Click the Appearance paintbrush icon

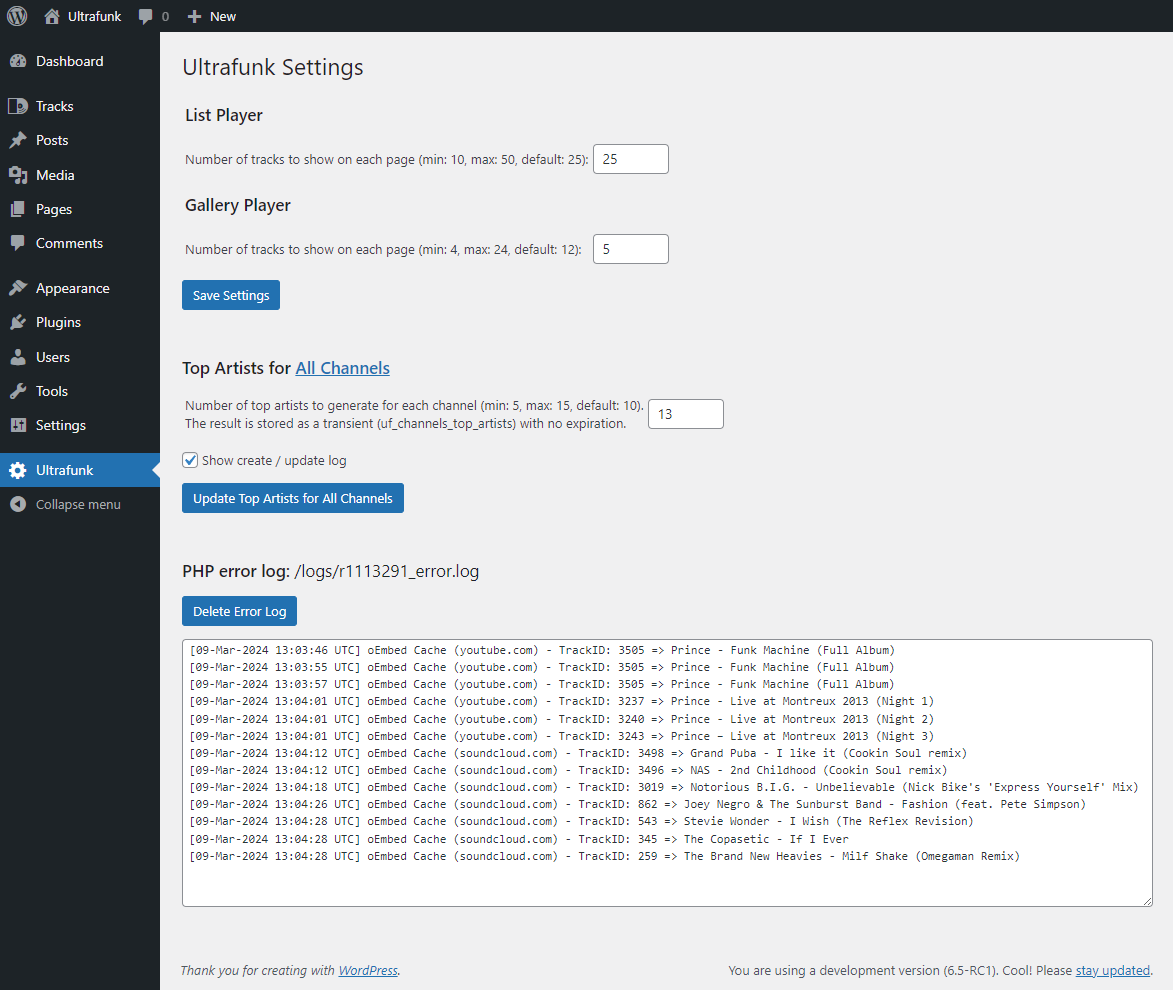pyautogui.click(x=18, y=288)
